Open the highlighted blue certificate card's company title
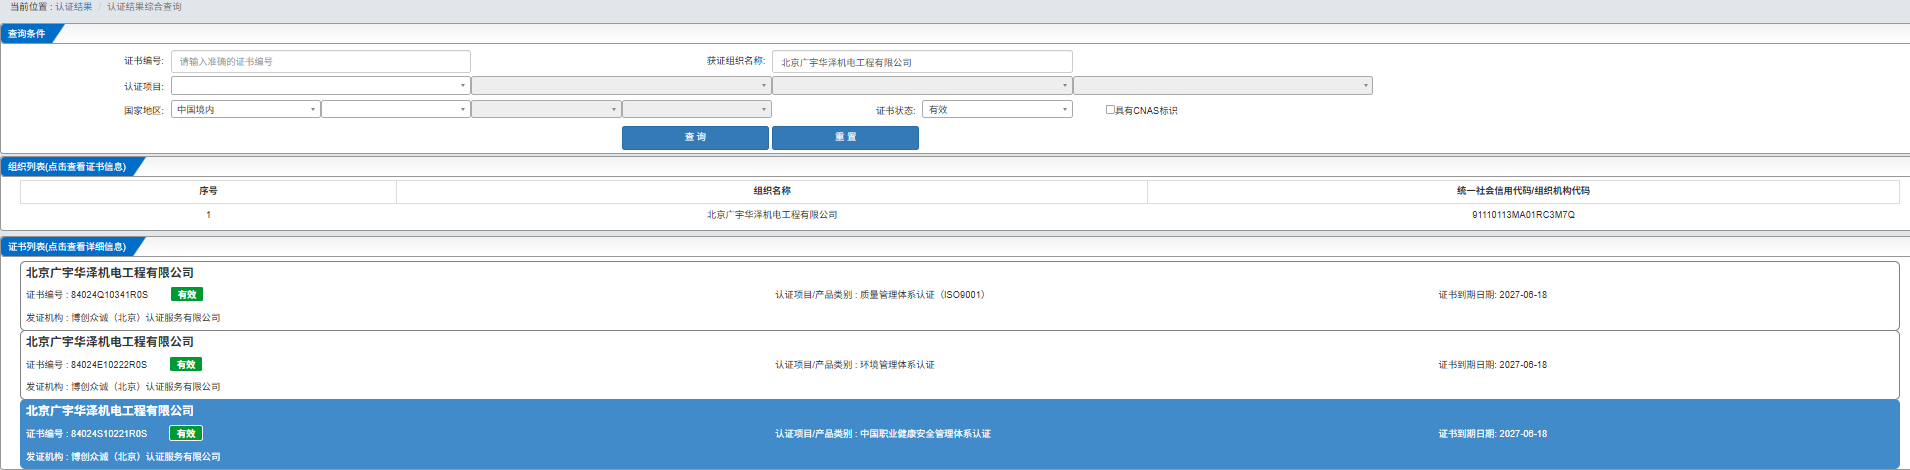This screenshot has height=470, width=1910. [x=110, y=411]
